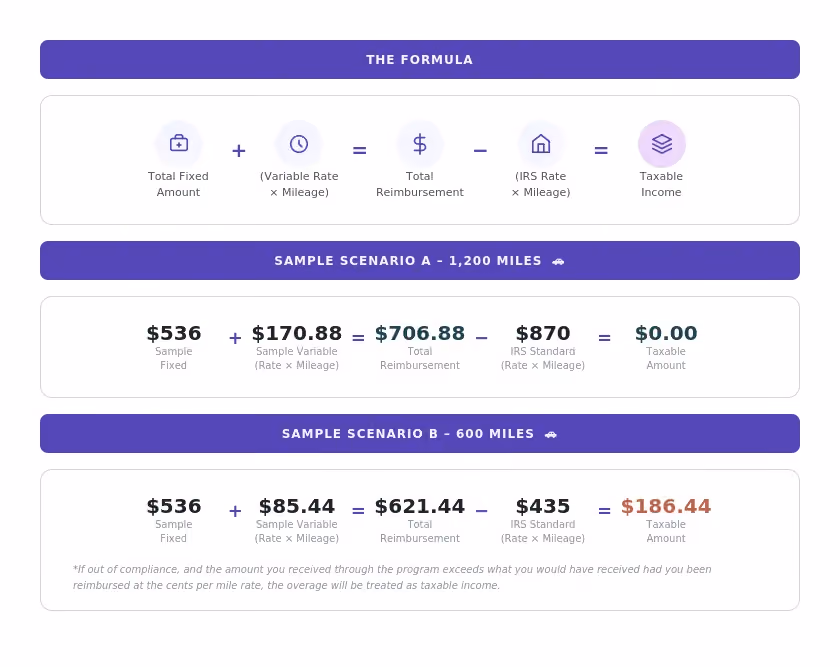The image size is (840, 667).
Task: Click the $706.88 total reimbursement value
Action: tap(420, 333)
